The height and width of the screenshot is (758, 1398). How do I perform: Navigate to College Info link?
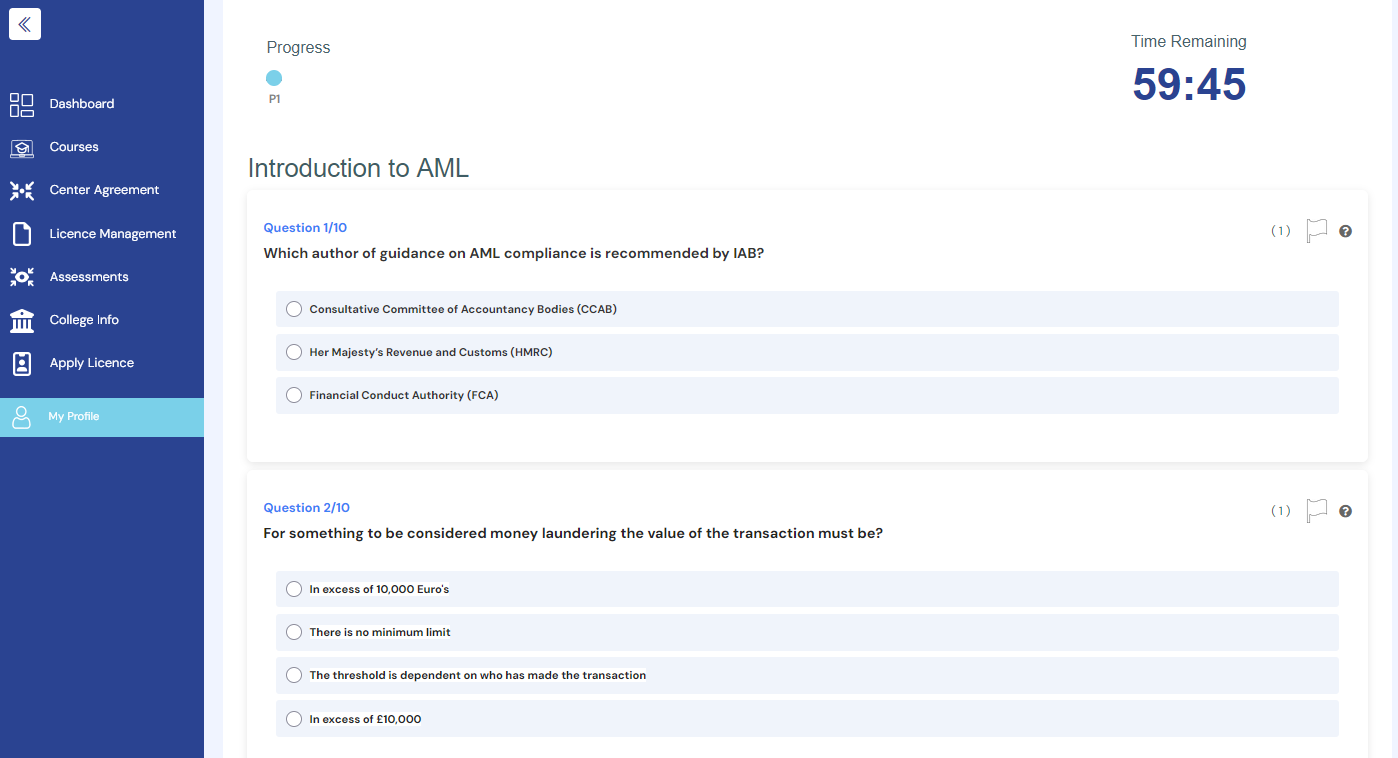point(84,320)
